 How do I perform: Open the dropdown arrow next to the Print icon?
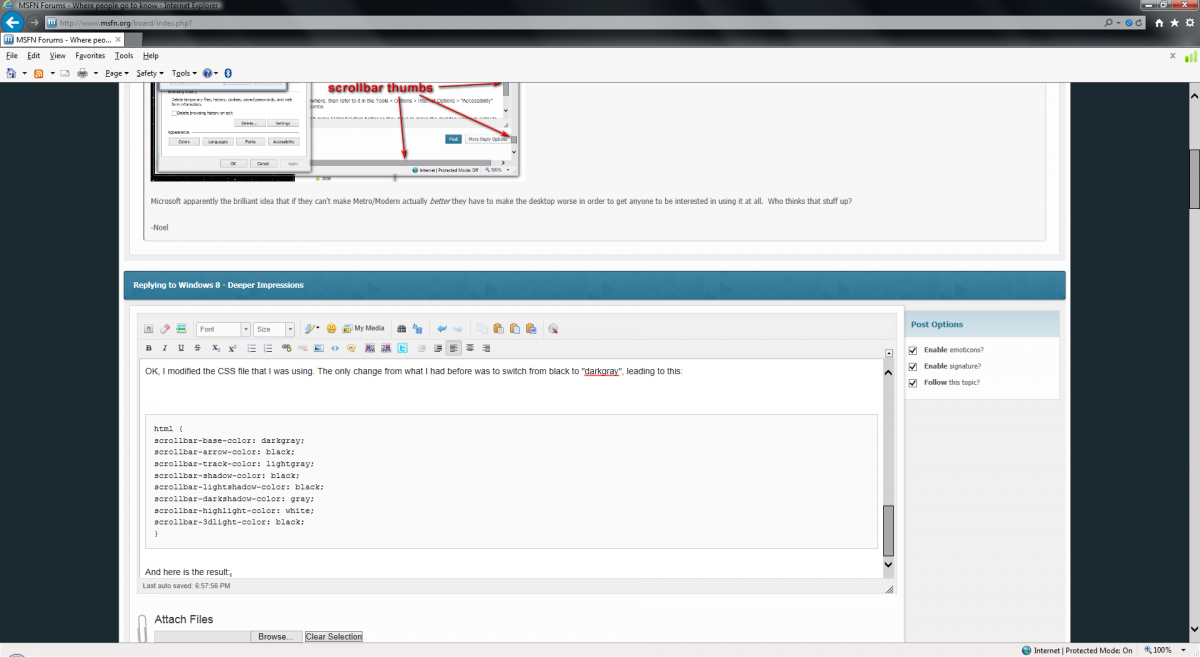[x=95, y=73]
